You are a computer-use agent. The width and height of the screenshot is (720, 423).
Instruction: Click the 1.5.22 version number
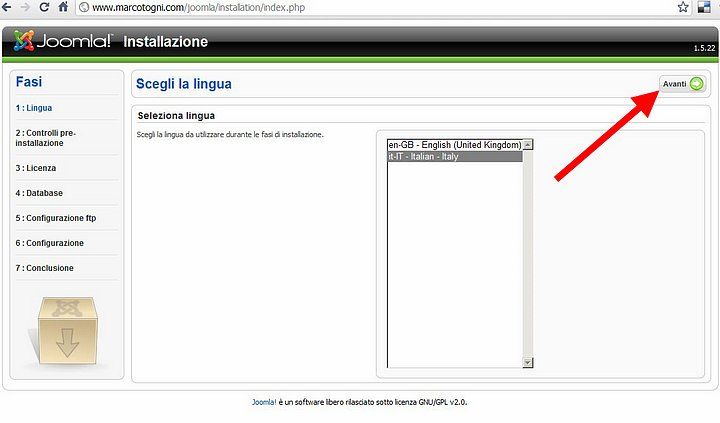(x=704, y=48)
